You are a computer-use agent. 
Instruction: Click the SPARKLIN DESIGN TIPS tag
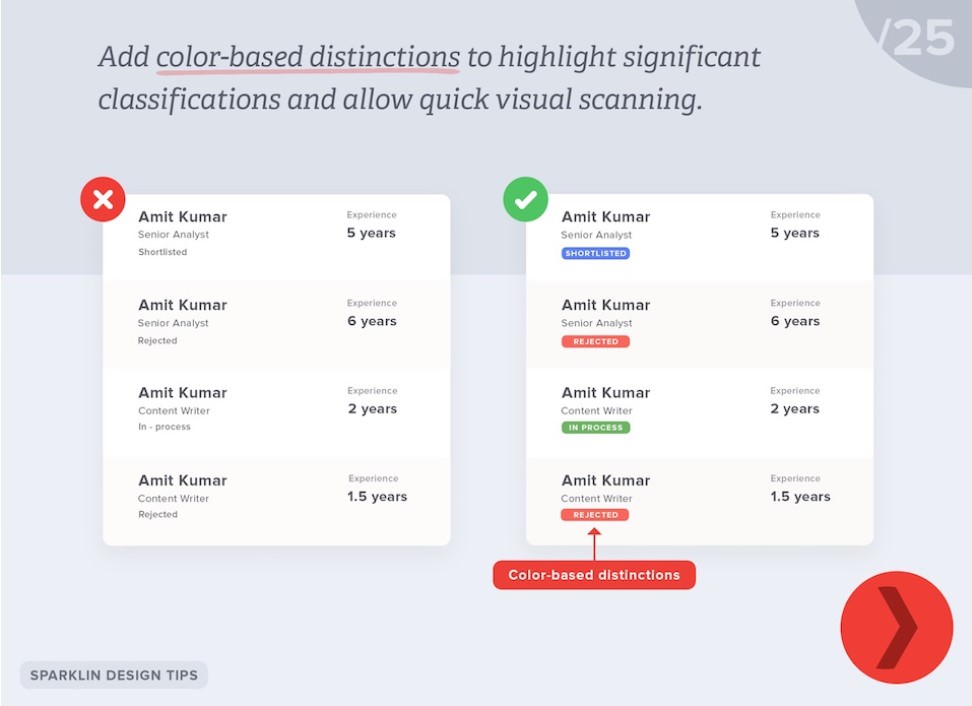[114, 675]
